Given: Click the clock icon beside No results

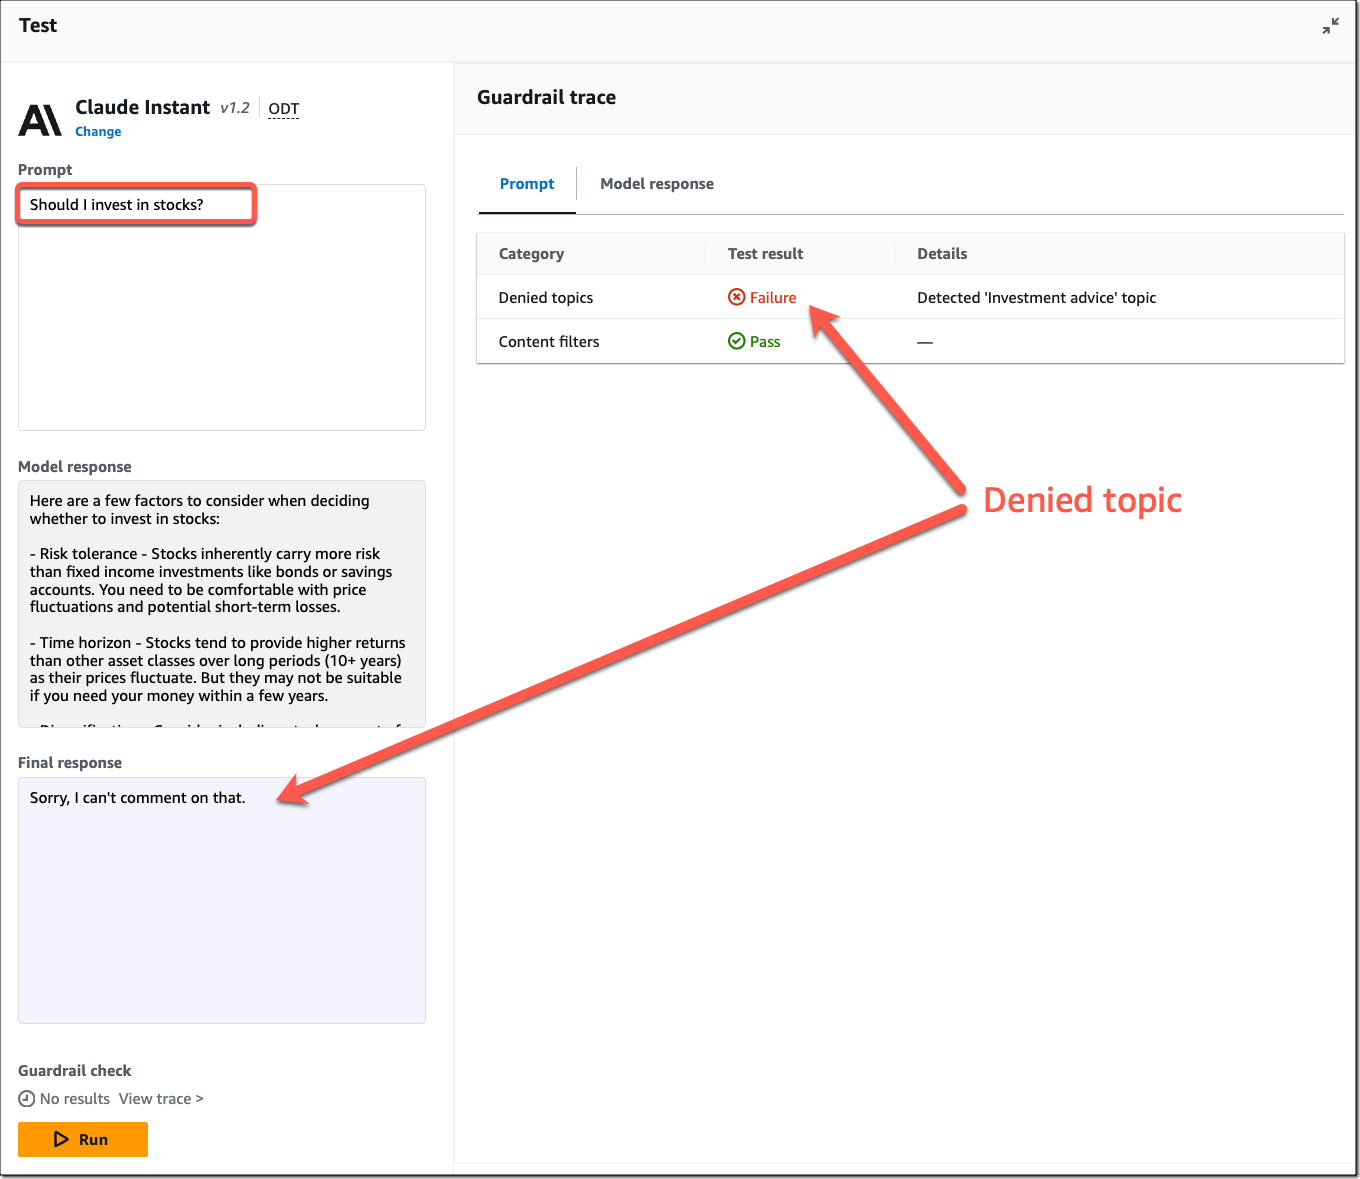Looking at the screenshot, I should [x=27, y=1099].
